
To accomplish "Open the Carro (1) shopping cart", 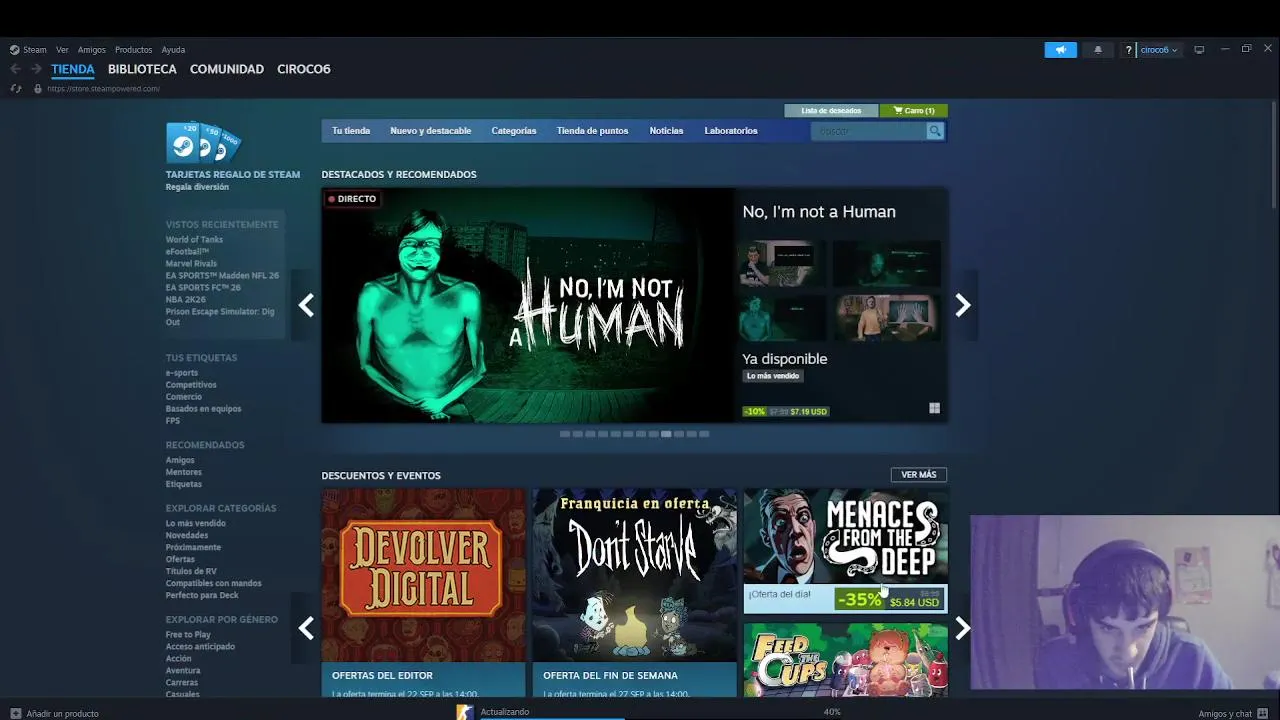I will coord(913,111).
